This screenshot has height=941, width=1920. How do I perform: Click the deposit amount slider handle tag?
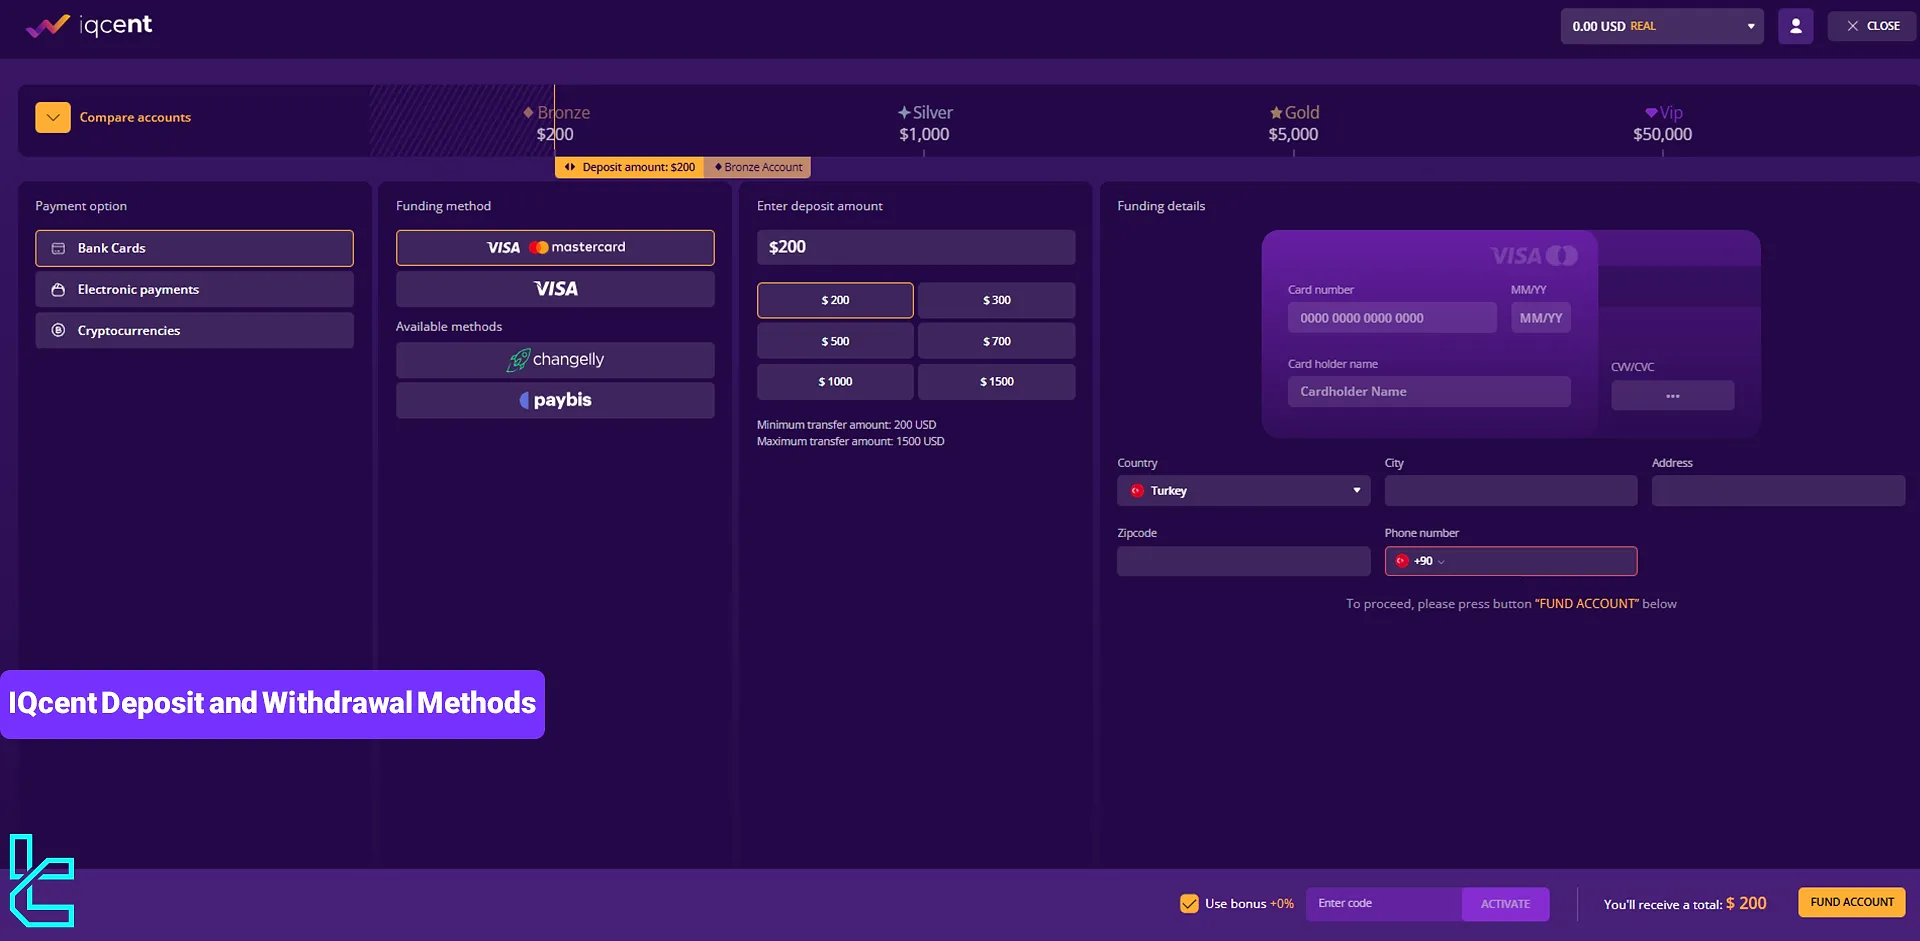pyautogui.click(x=629, y=167)
